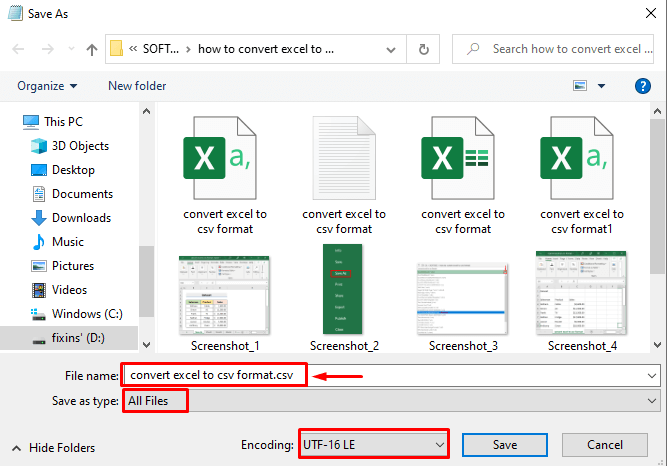Viewport: 667px width, 466px height.
Task: Click the Back navigation arrow
Action: (x=18, y=49)
